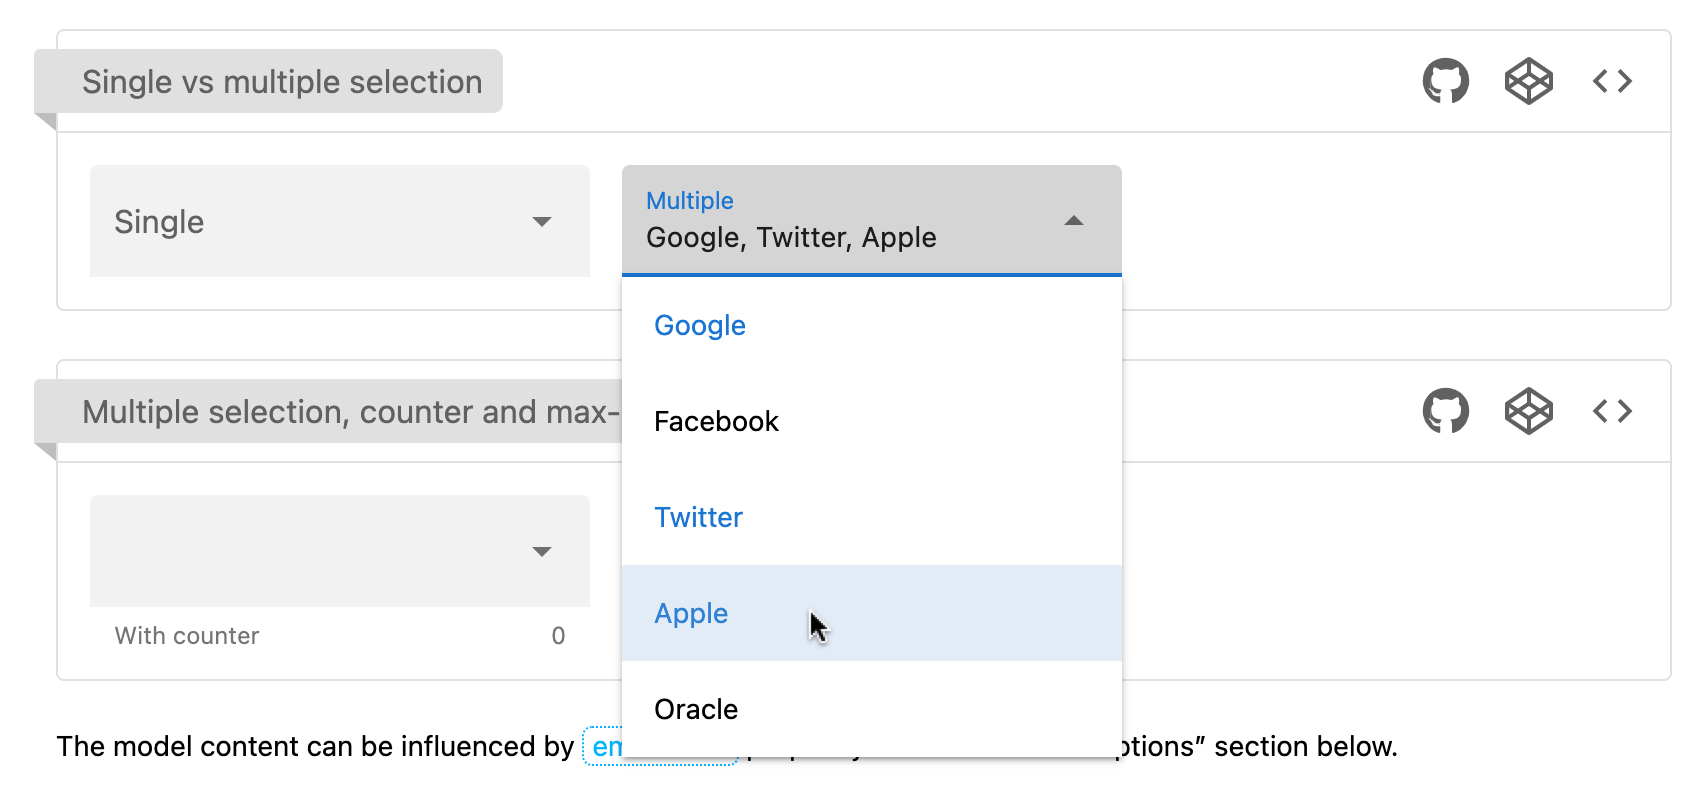The width and height of the screenshot is (1705, 806).
Task: Open the With counter select dropdown arrow
Action: click(542, 552)
